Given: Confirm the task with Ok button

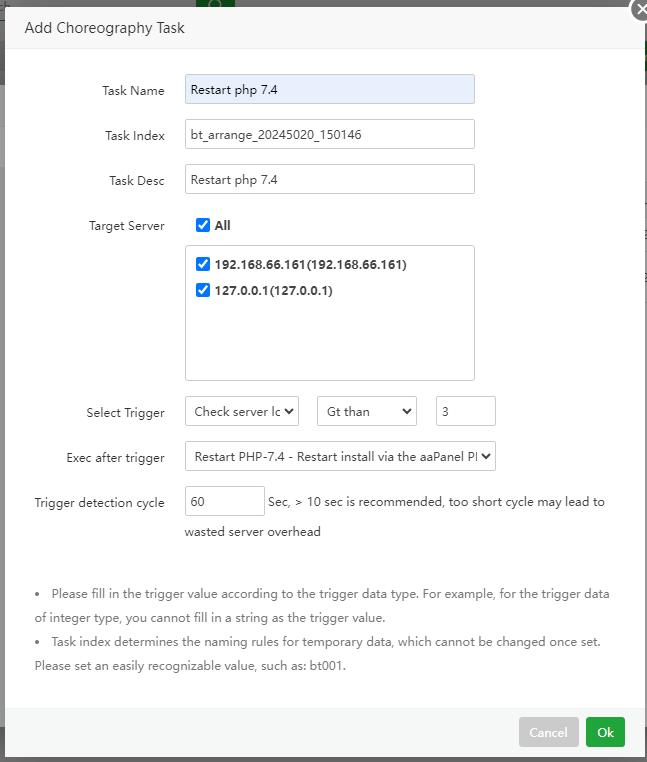Looking at the screenshot, I should (x=605, y=732).
